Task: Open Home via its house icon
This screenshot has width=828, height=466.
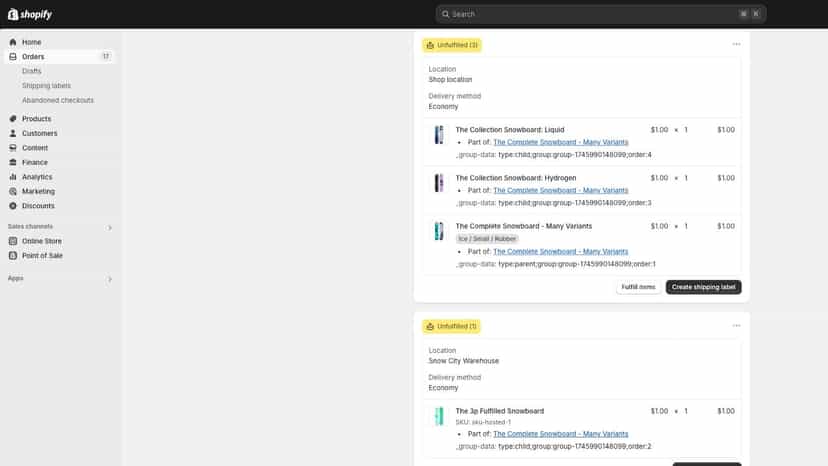Action: click(x=13, y=42)
